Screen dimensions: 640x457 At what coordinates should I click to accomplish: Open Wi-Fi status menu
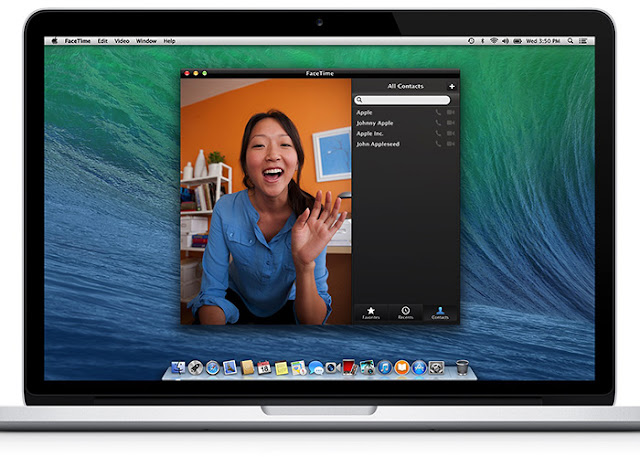494,41
